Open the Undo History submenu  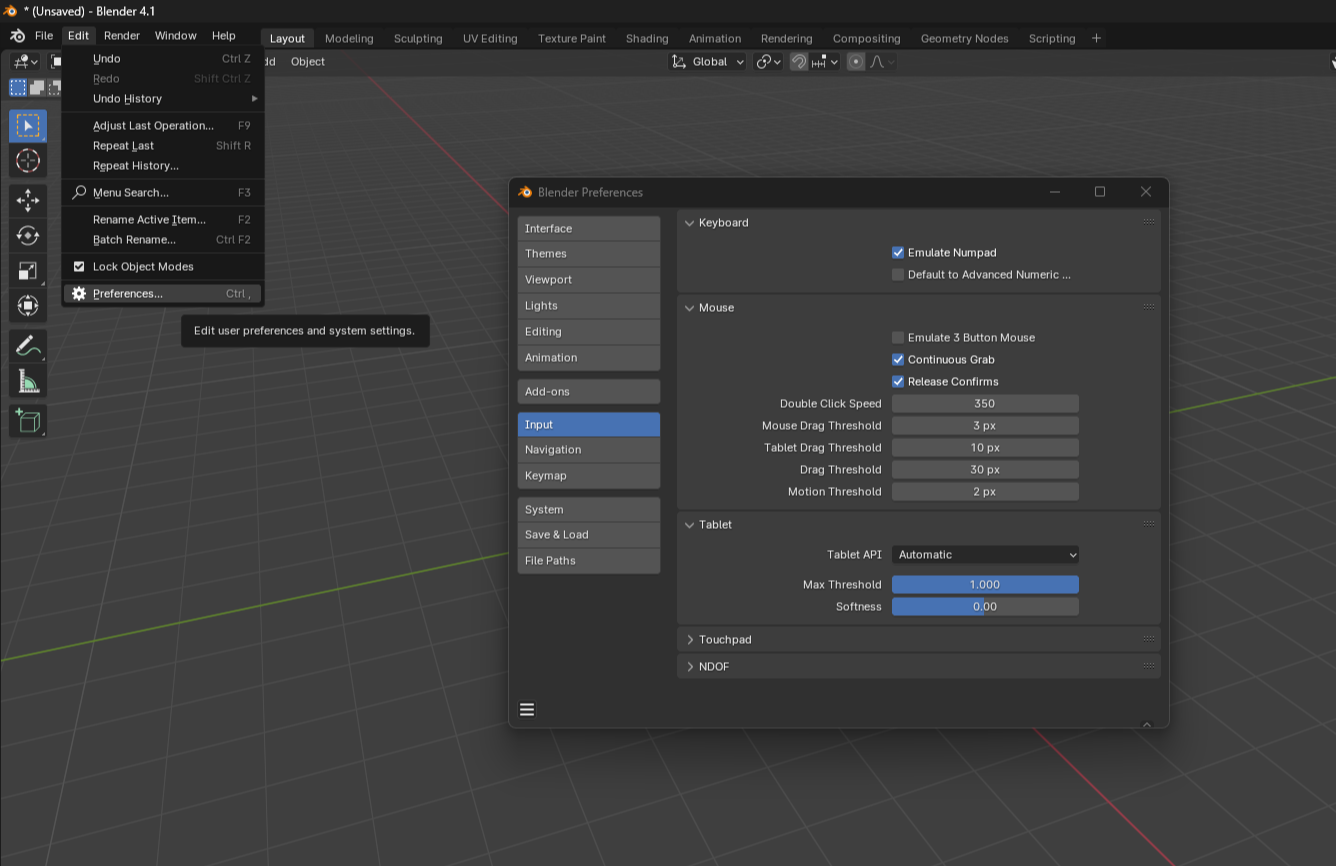point(163,99)
